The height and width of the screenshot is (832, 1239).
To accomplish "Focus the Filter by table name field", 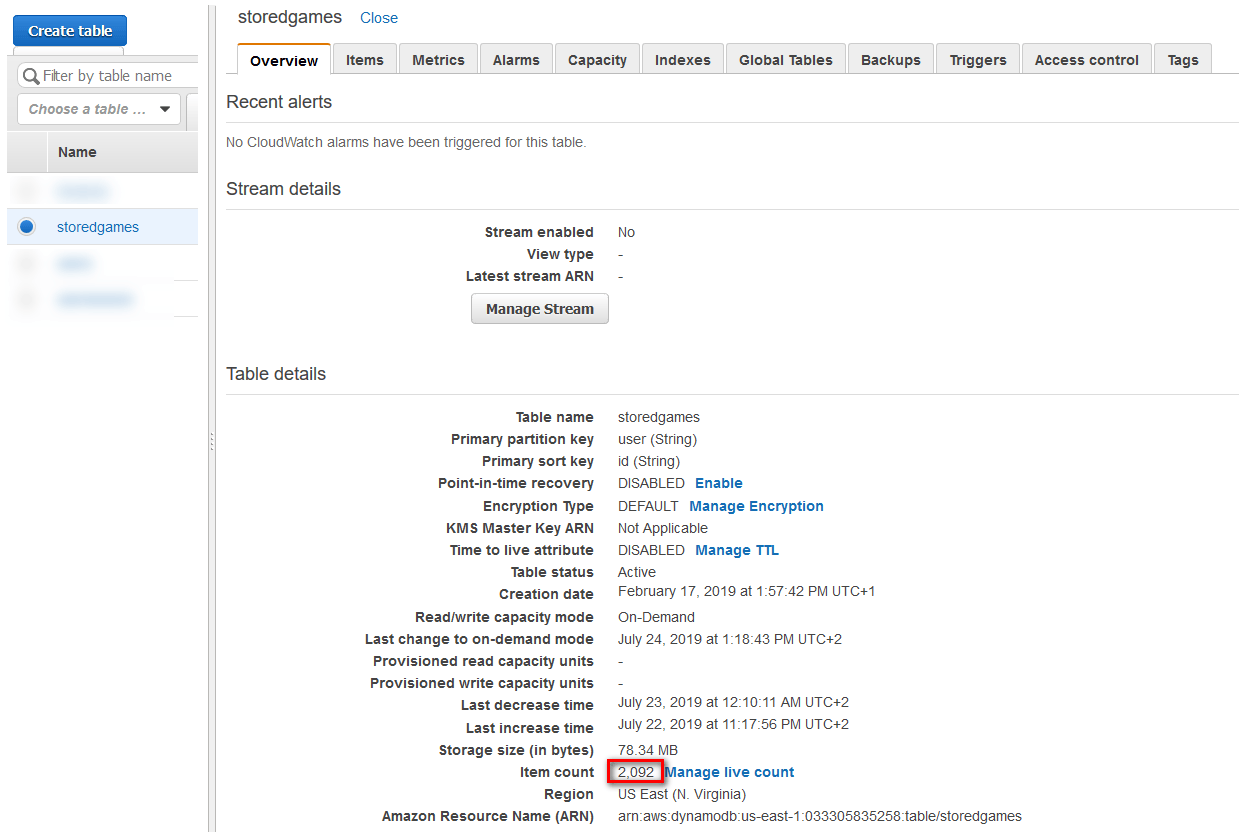I will 108,76.
